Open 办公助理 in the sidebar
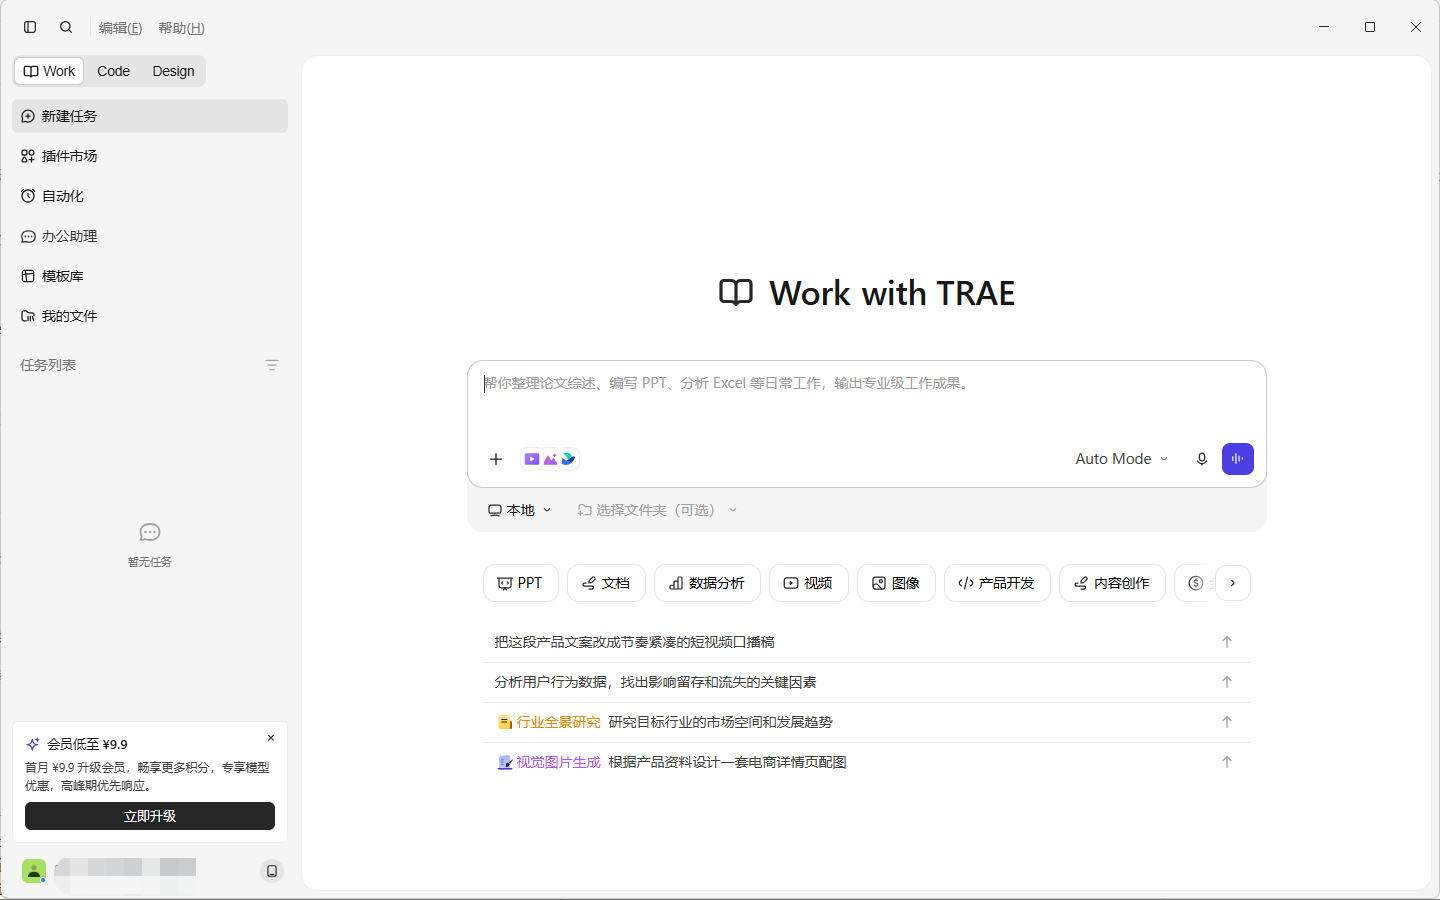 click(x=150, y=236)
